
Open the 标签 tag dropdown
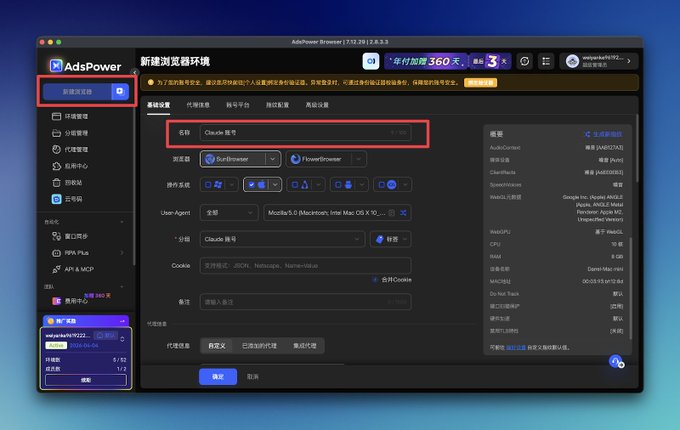click(x=391, y=239)
